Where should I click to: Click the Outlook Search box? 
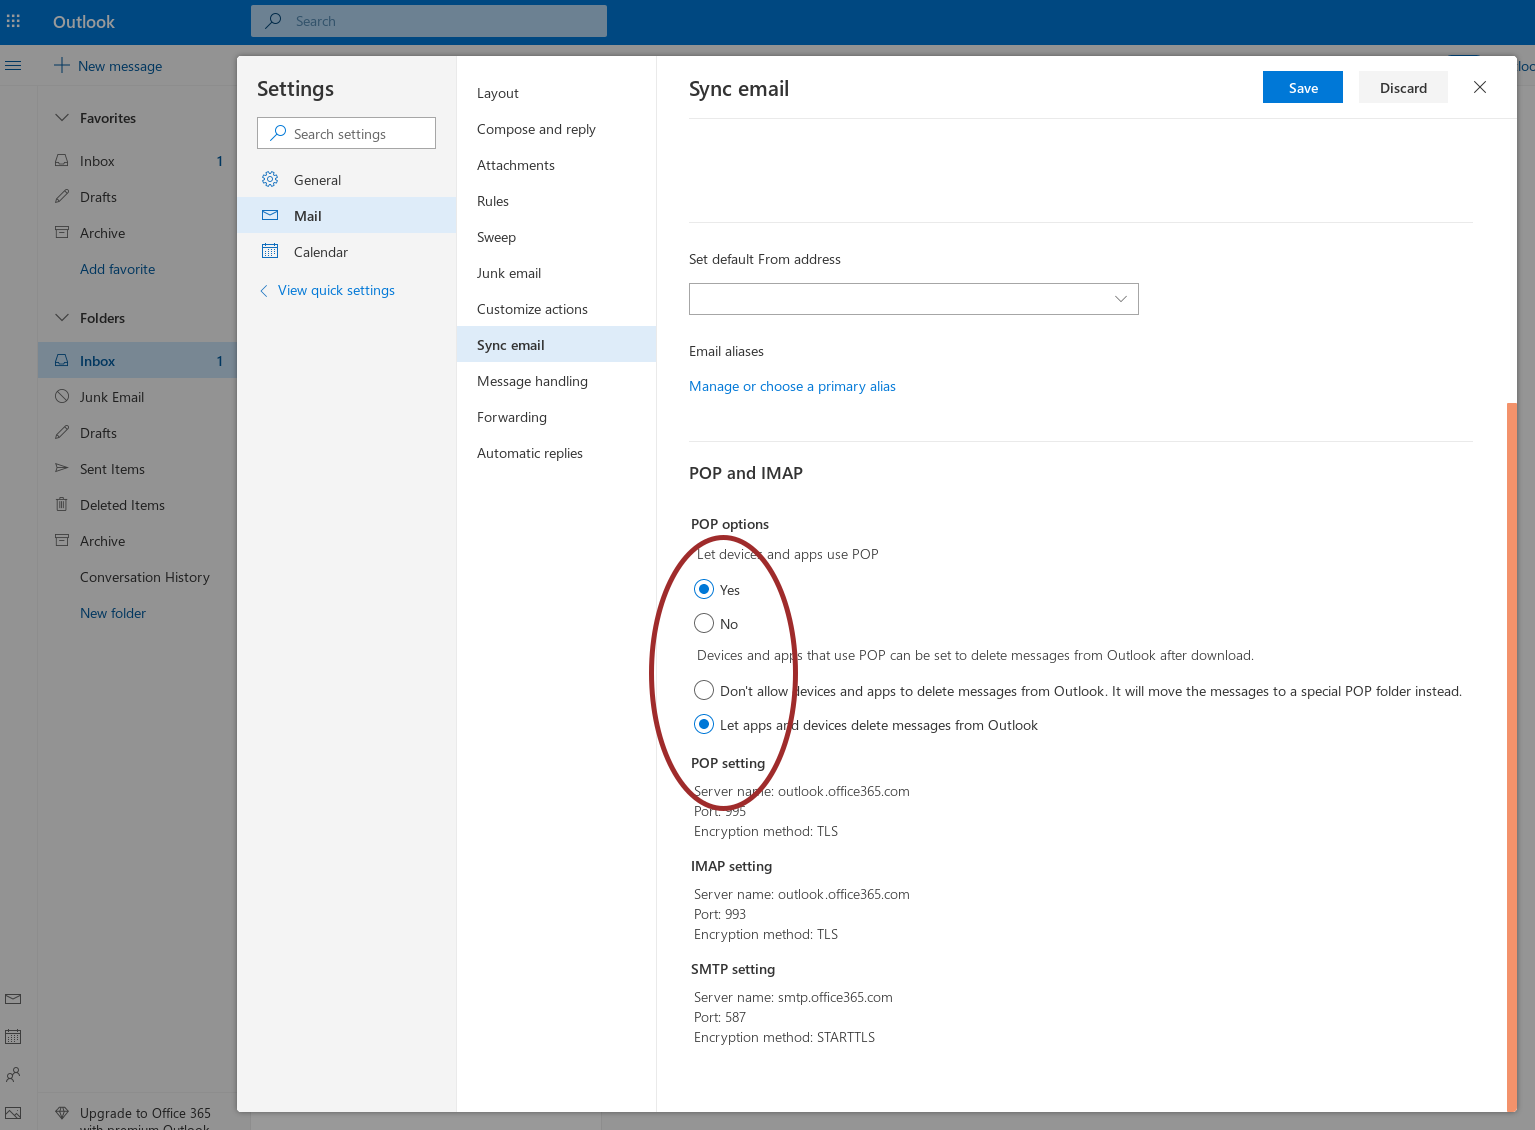pyautogui.click(x=429, y=21)
